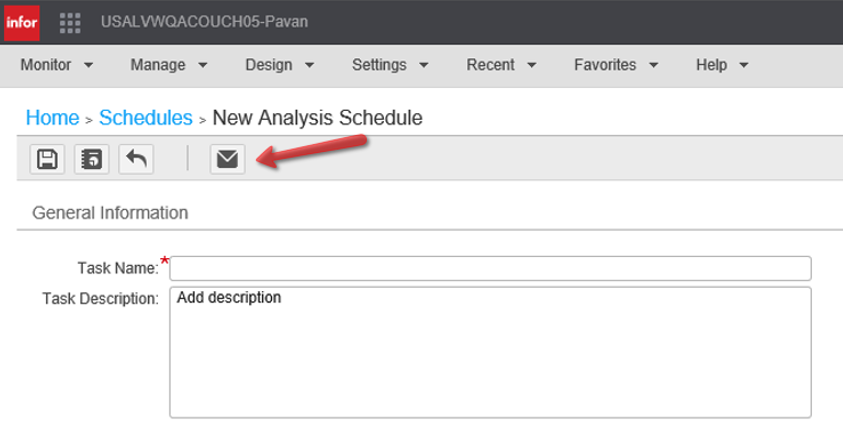The width and height of the screenshot is (843, 431).
Task: Open the Favorites menu
Action: pos(616,65)
